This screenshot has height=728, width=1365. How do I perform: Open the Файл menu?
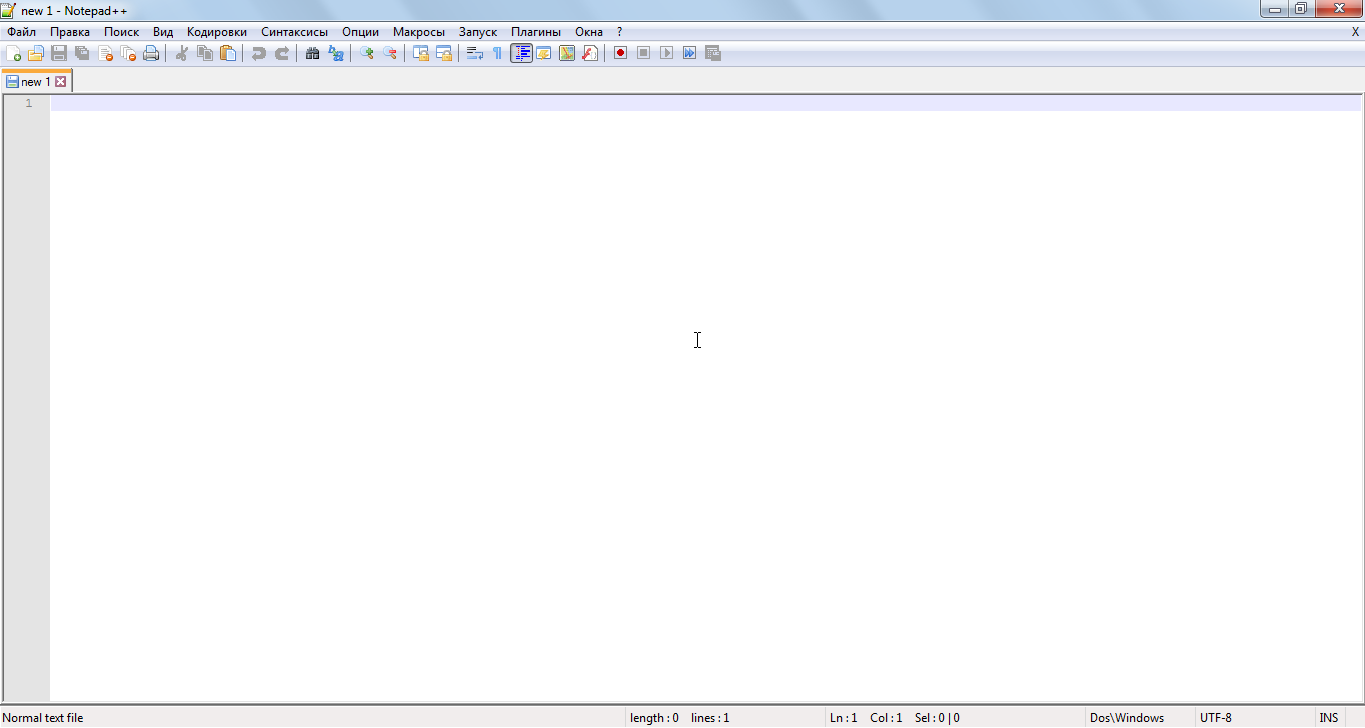point(21,32)
